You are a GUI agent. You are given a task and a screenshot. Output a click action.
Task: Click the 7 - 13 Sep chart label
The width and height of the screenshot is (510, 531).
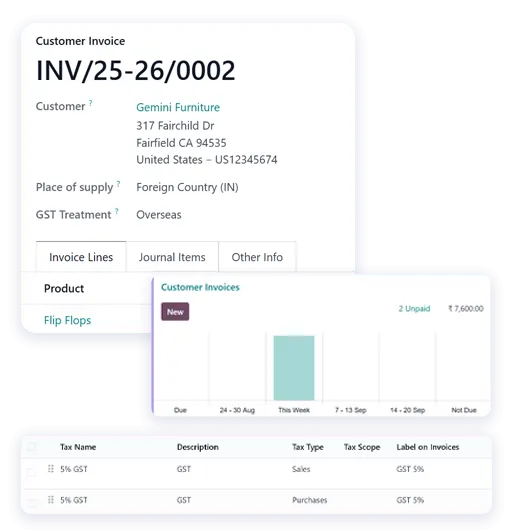[351, 410]
